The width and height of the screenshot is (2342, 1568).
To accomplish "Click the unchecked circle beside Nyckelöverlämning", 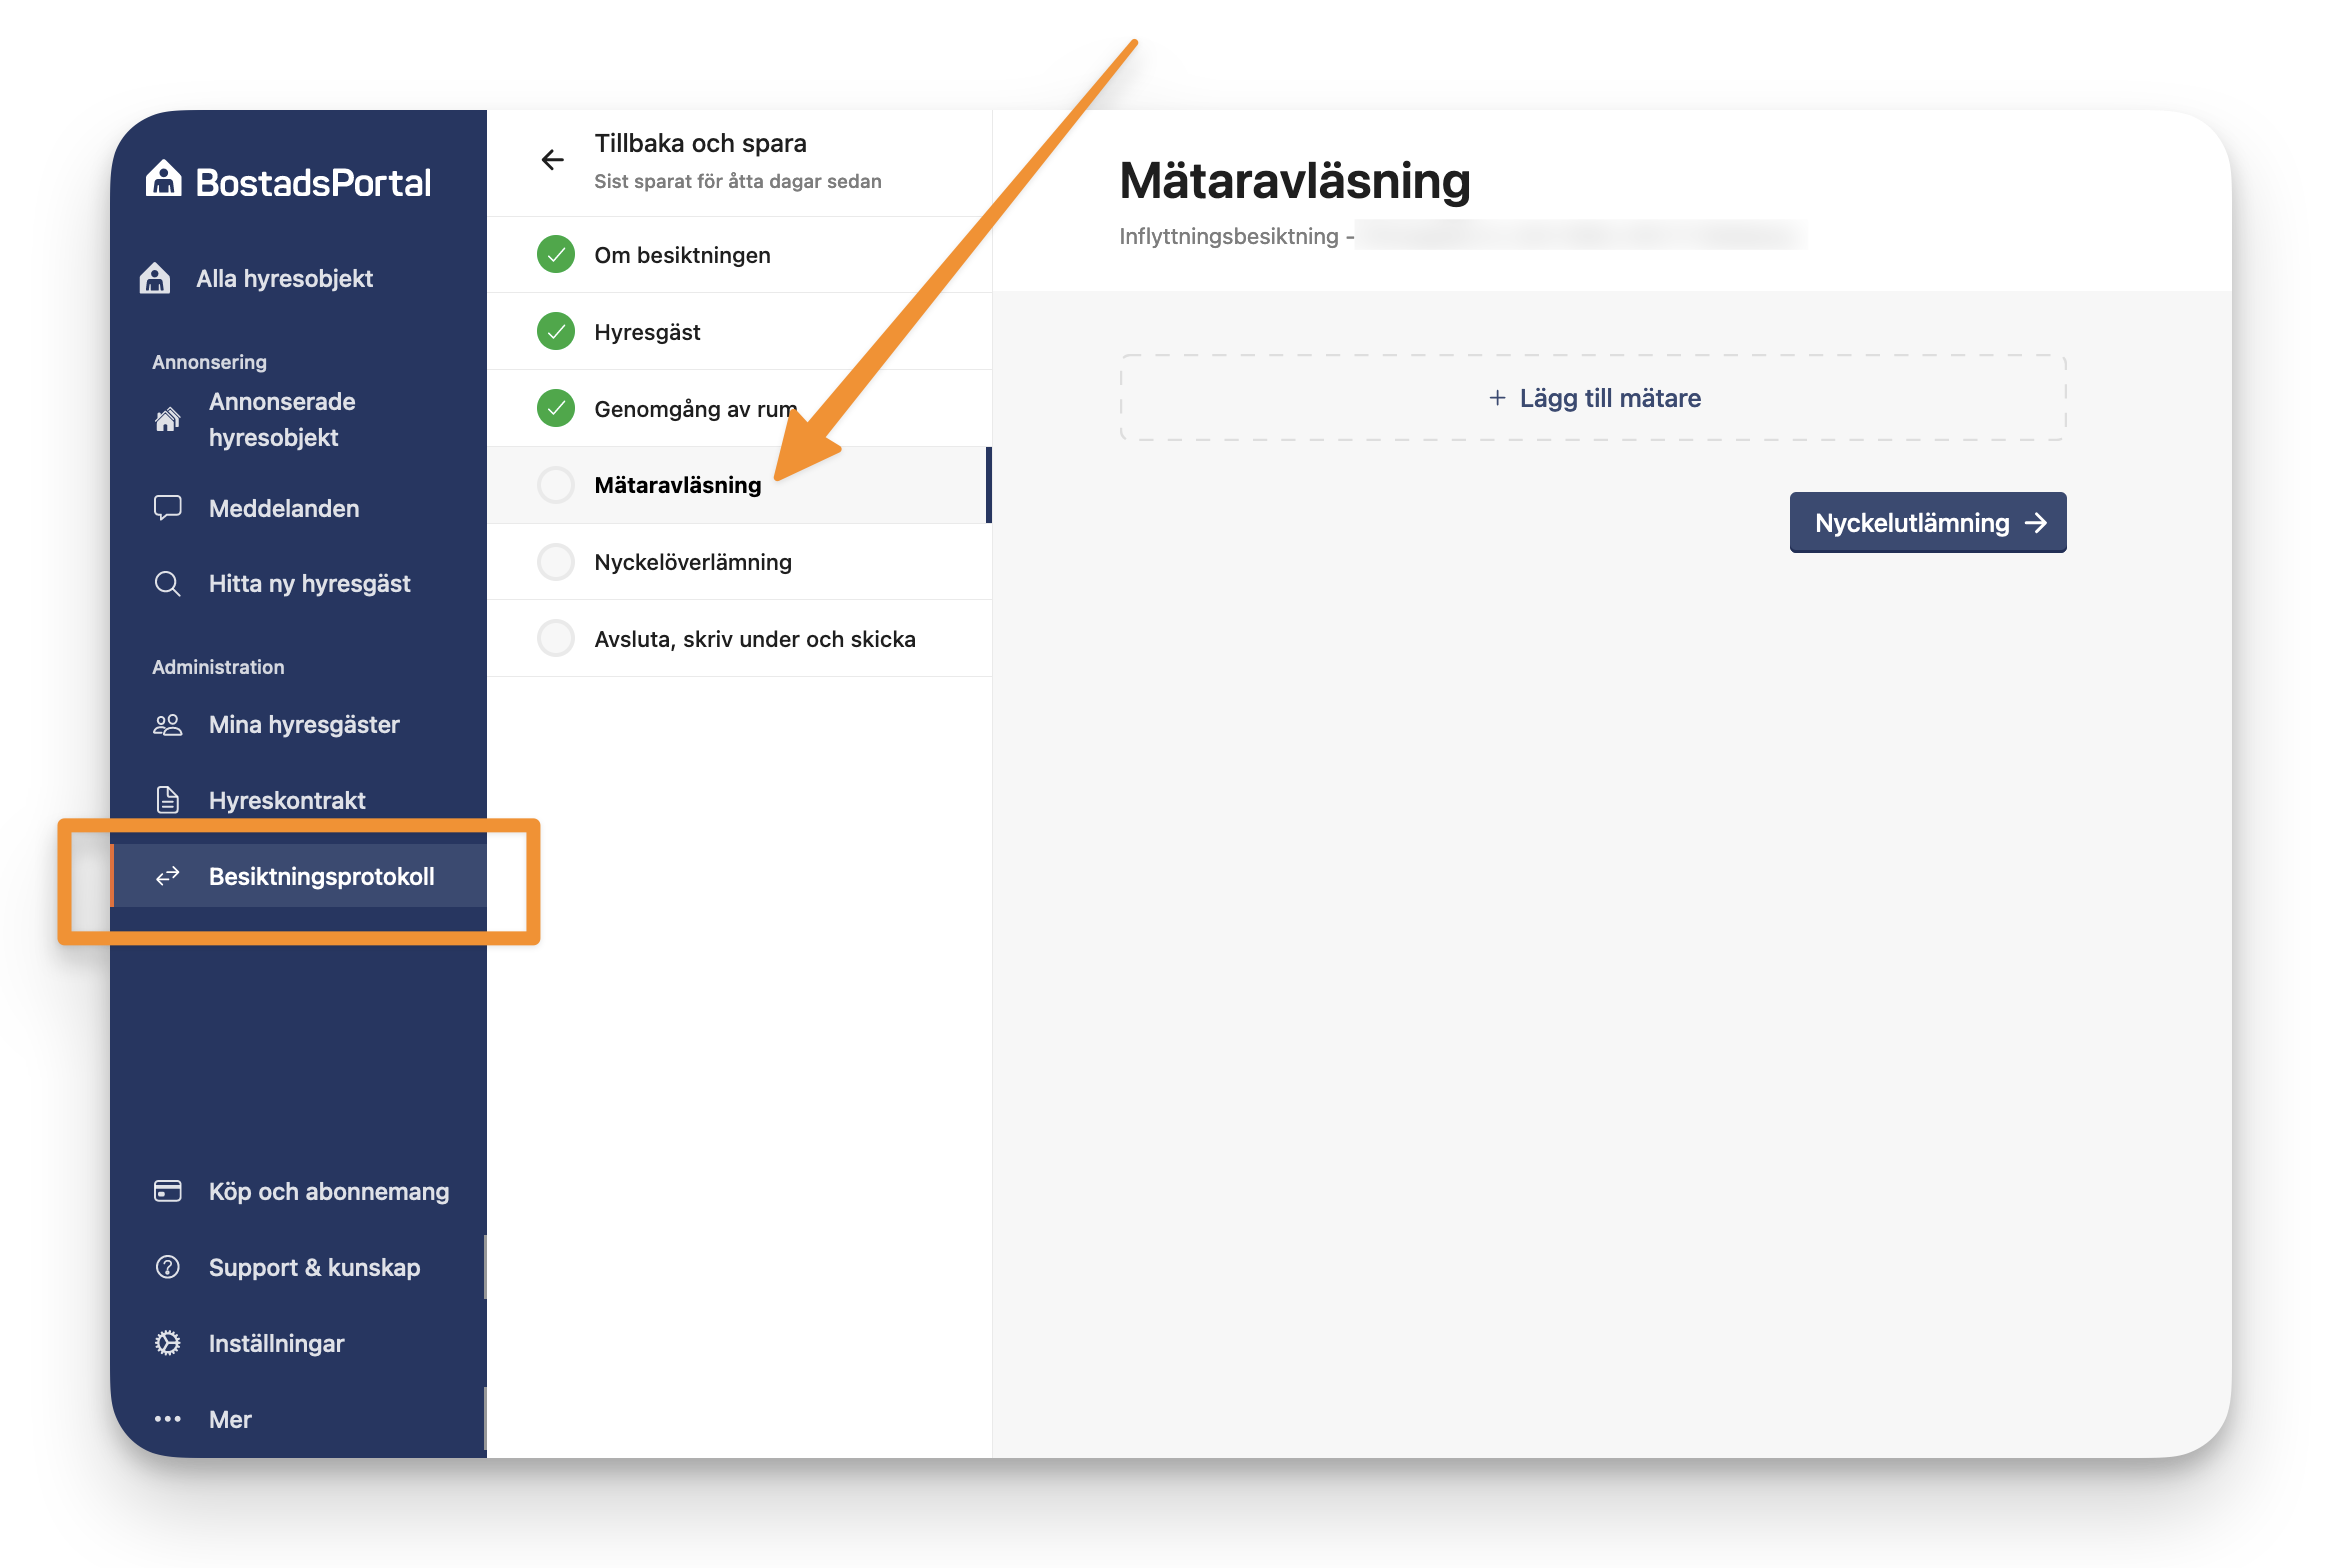I will pos(556,562).
